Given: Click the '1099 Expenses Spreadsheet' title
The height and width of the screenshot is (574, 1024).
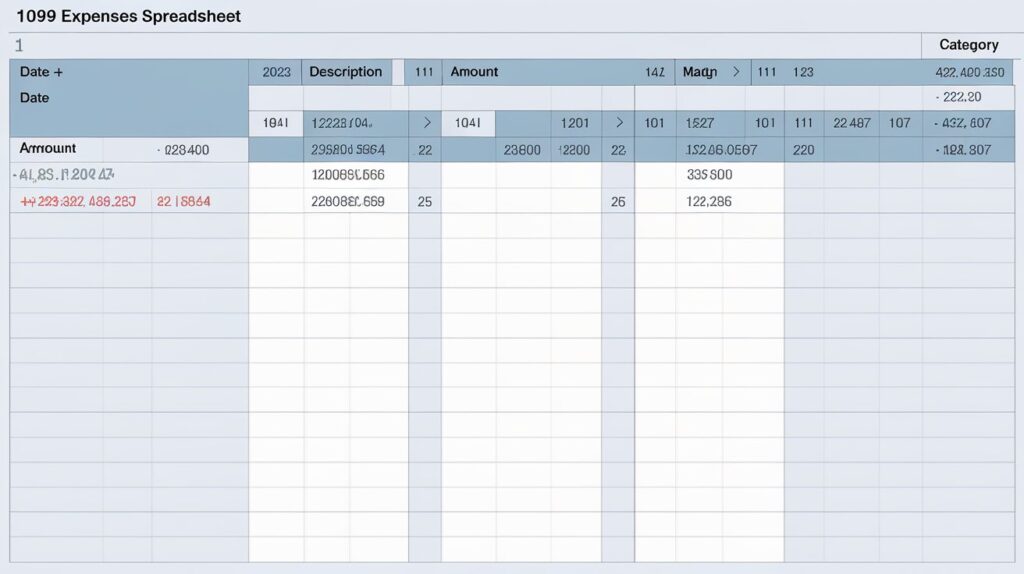Looking at the screenshot, I should pyautogui.click(x=129, y=16).
